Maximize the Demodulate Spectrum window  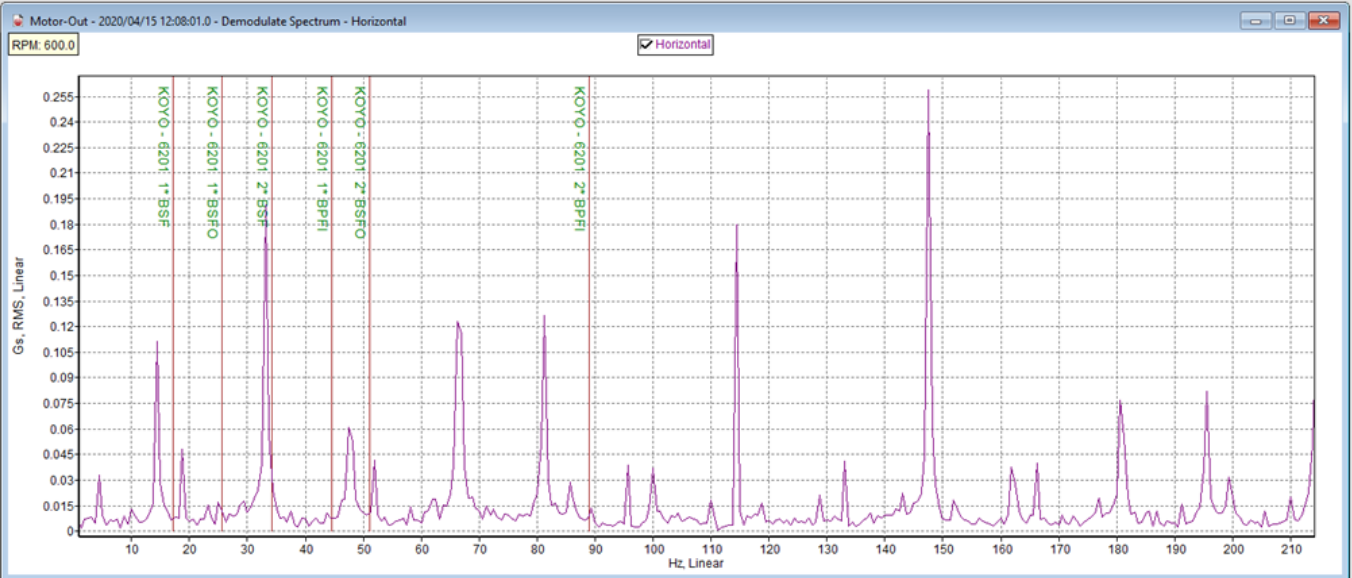coord(1289,20)
